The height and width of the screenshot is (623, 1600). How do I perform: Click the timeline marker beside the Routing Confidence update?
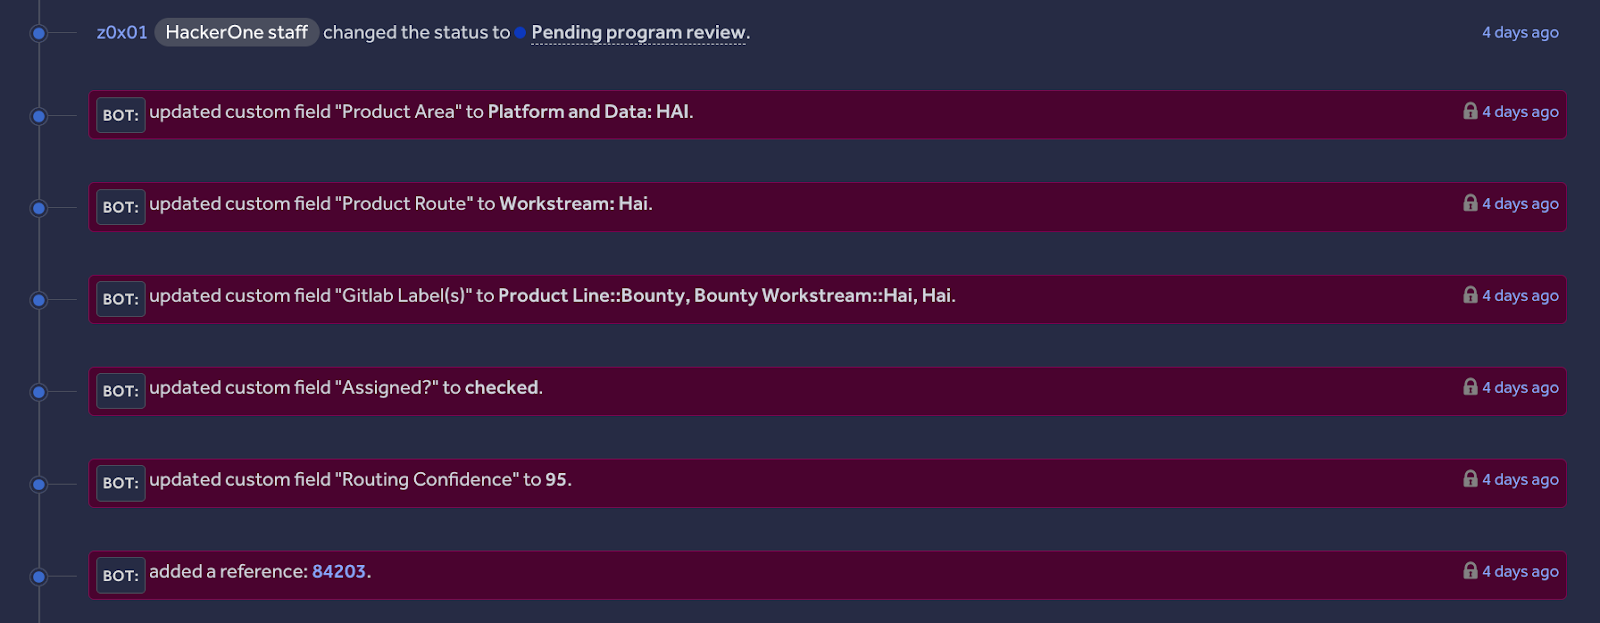point(39,484)
